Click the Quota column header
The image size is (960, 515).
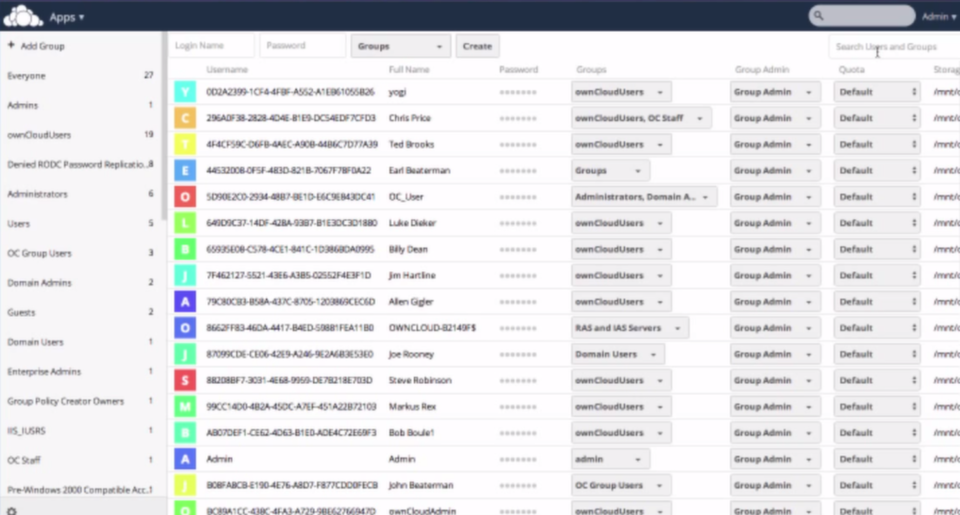[x=852, y=70]
